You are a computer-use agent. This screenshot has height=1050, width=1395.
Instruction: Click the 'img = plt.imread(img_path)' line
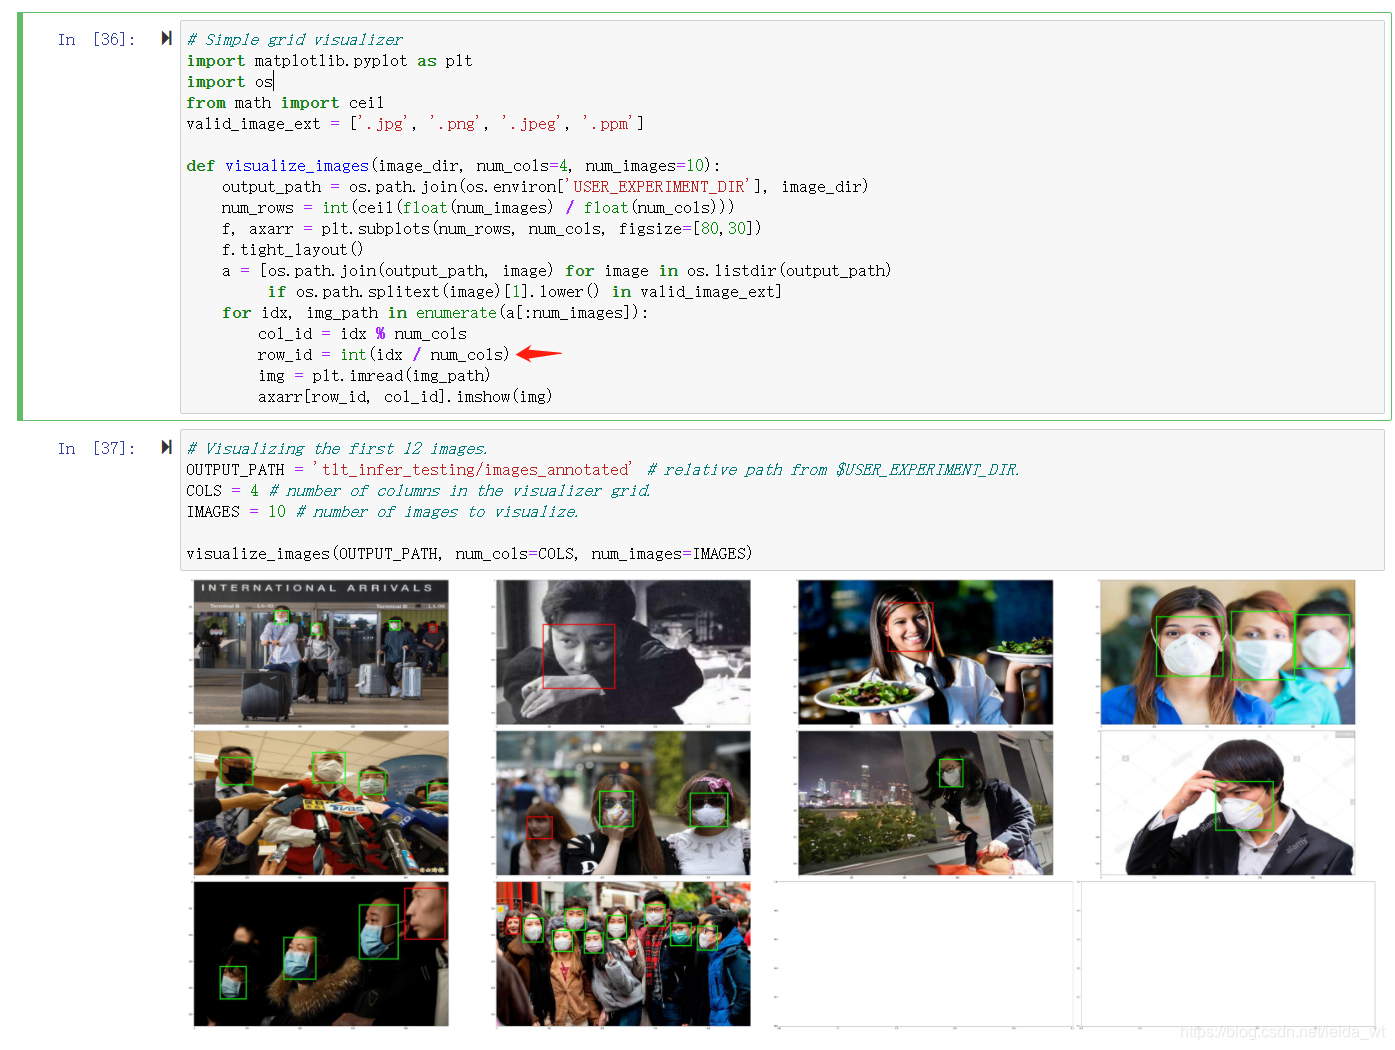[374, 376]
